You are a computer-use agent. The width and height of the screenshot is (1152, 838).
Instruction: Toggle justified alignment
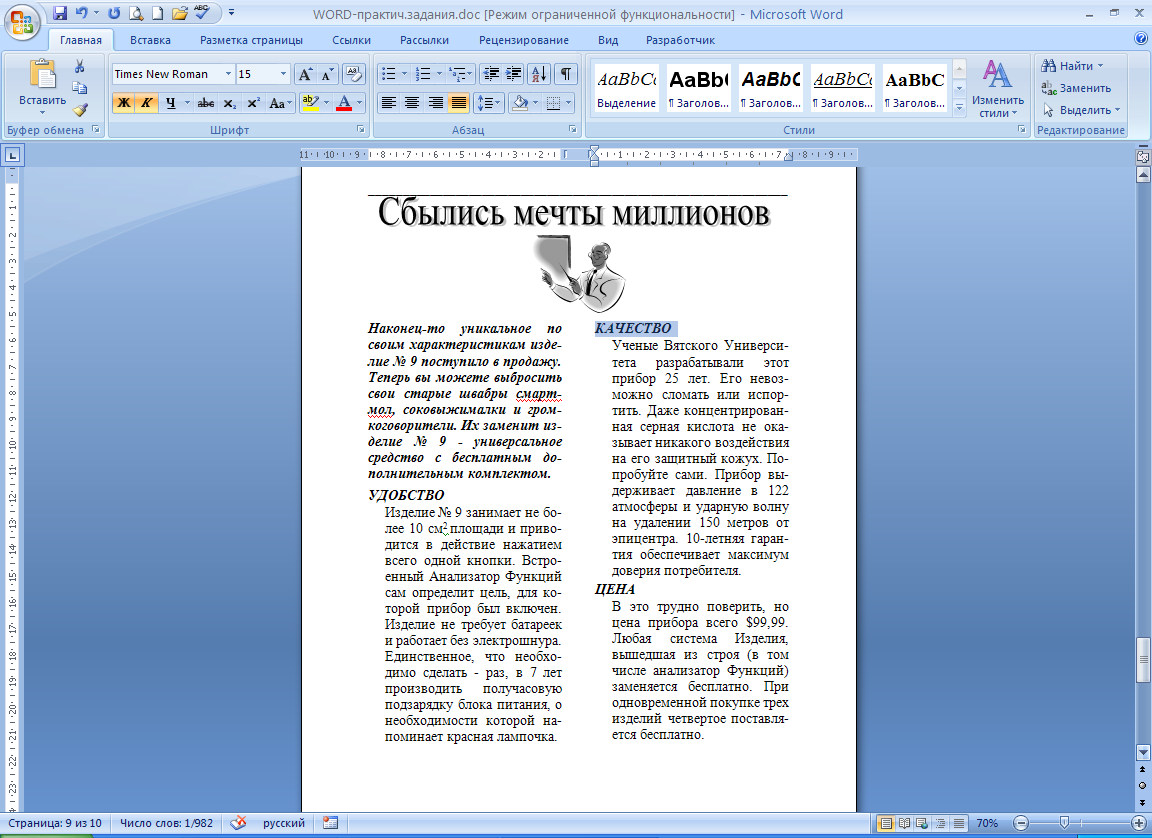tap(459, 103)
